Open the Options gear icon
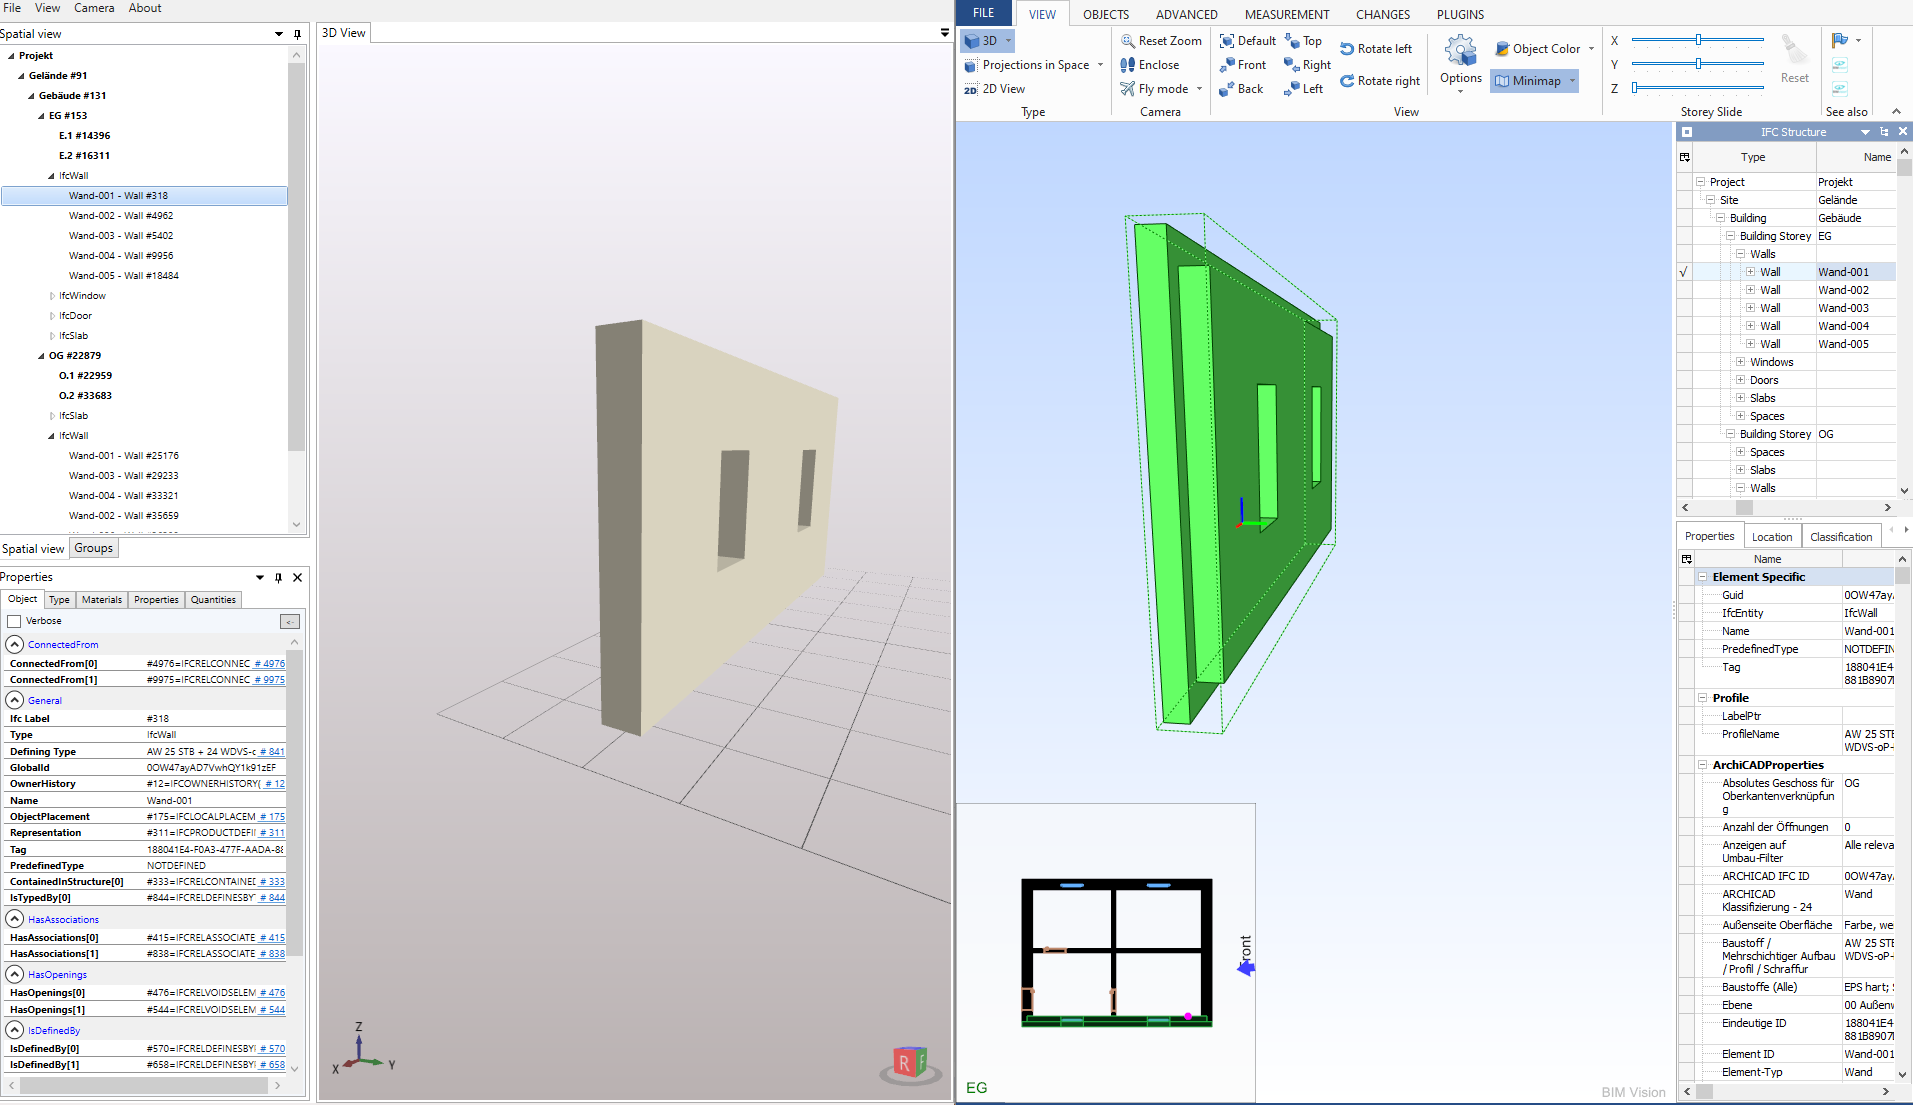 1461,50
